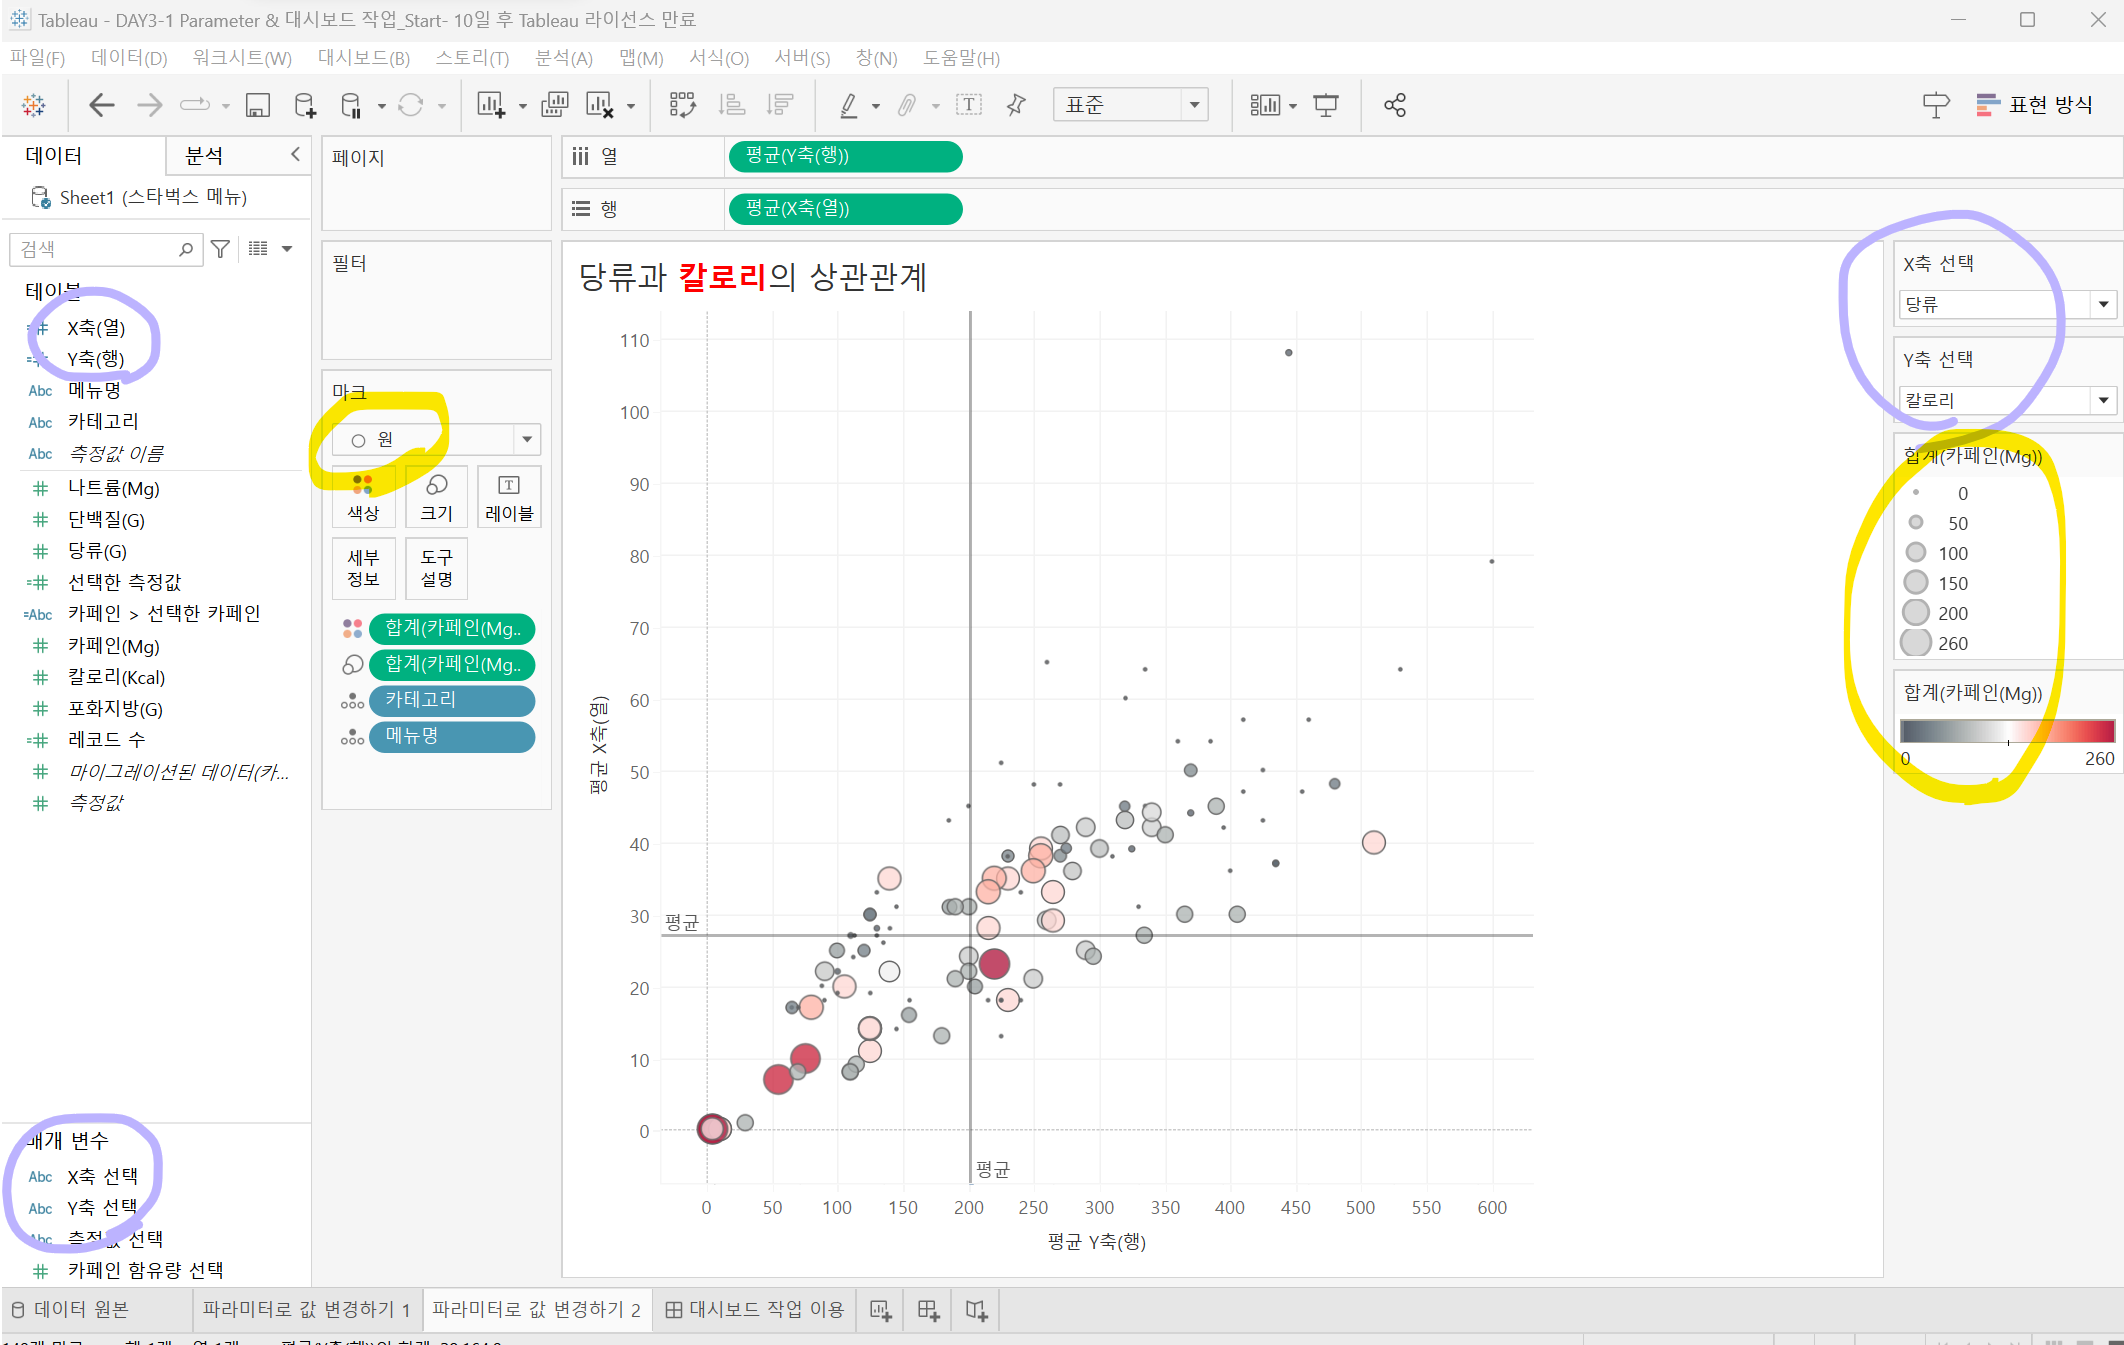The image size is (2124, 1345).
Task: Click the sort ascending toolbar icon
Action: point(732,105)
